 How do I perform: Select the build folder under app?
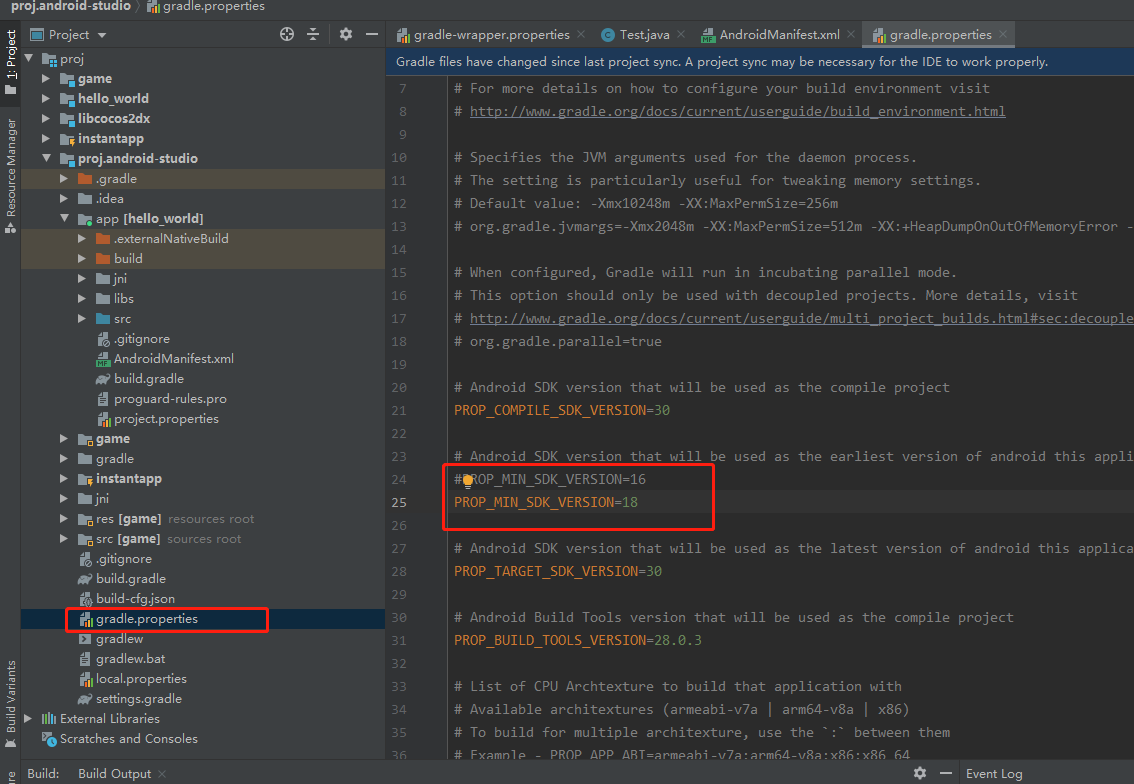pos(127,258)
